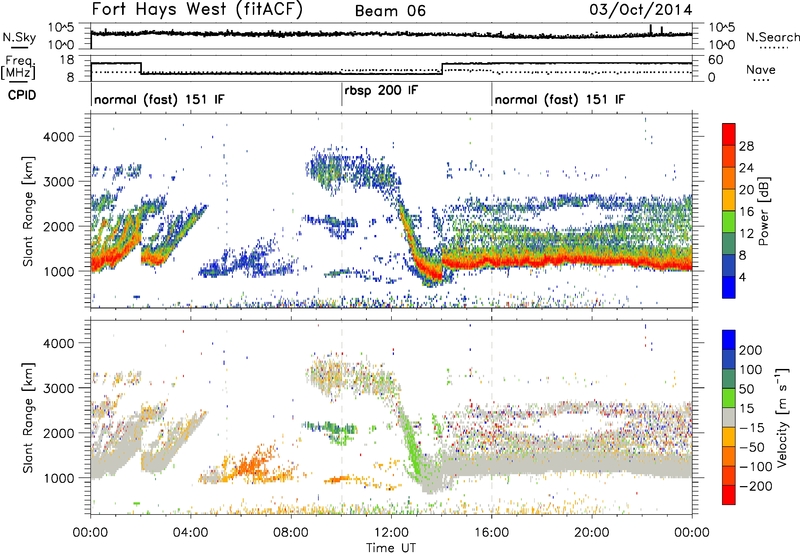Click 'Slant Range [km]' label of power panel
The width and height of the screenshot is (800, 554).
click(x=28, y=211)
